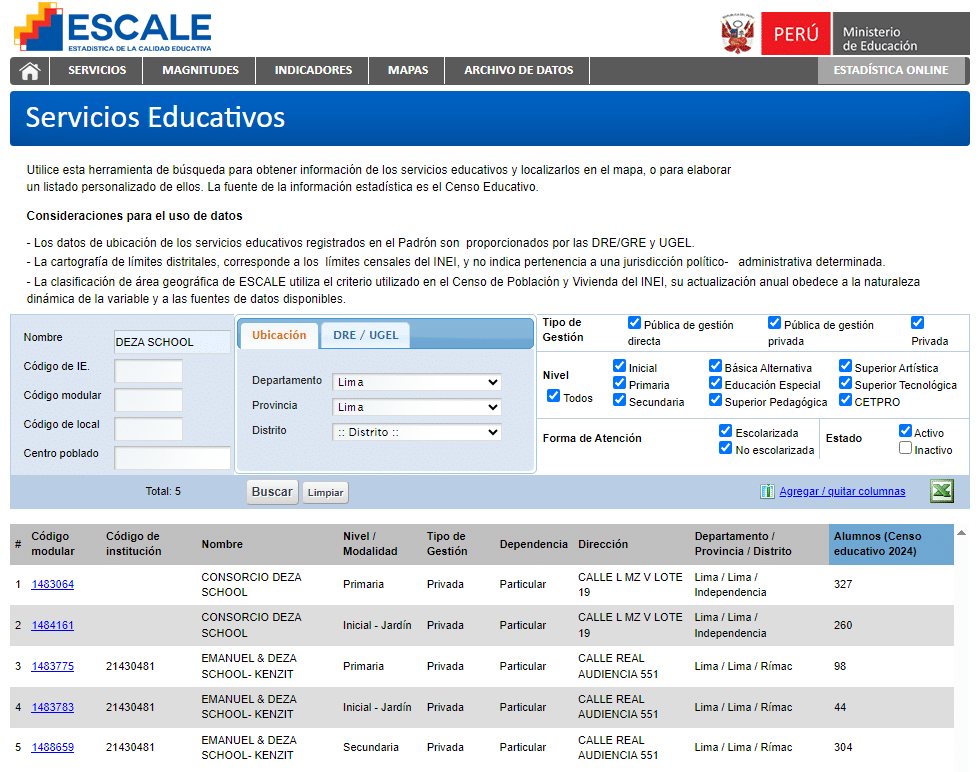Viewport: 980px width, 772px height.
Task: Click the add/remove columns icon
Action: pos(767,491)
